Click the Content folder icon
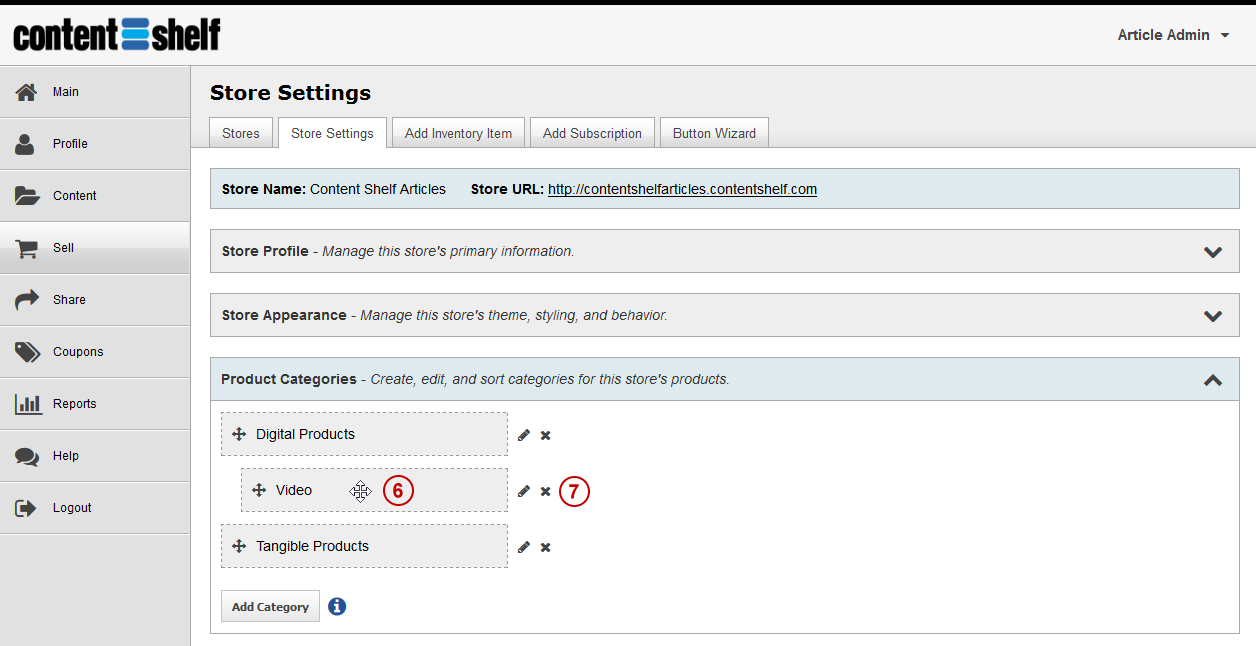The height and width of the screenshot is (646, 1256). [27, 196]
